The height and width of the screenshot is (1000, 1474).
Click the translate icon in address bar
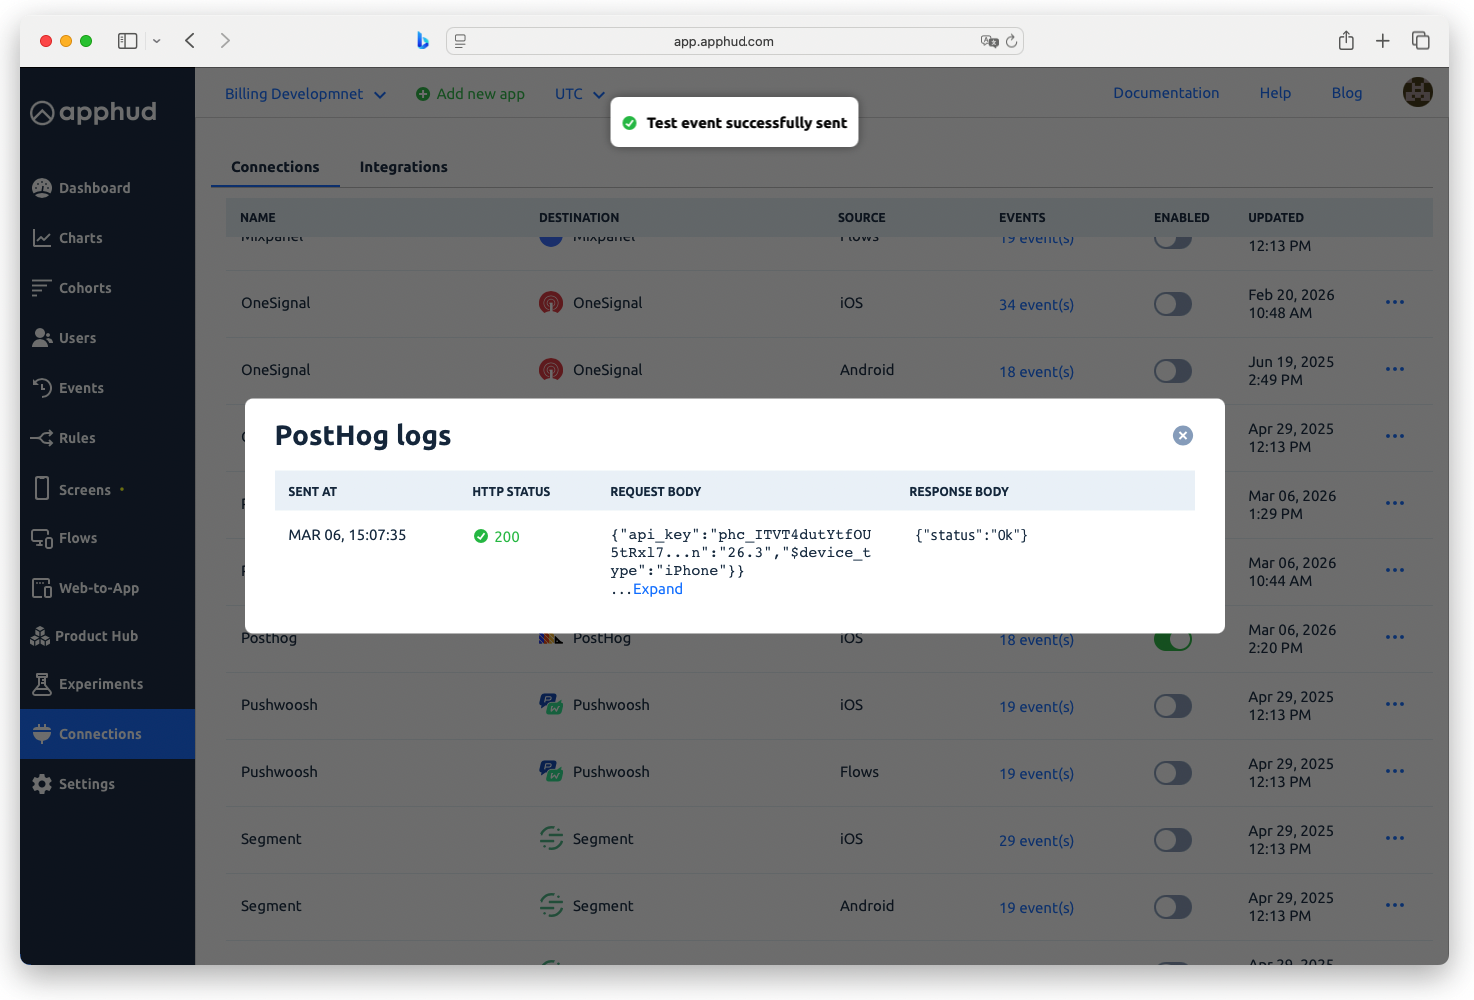point(990,41)
